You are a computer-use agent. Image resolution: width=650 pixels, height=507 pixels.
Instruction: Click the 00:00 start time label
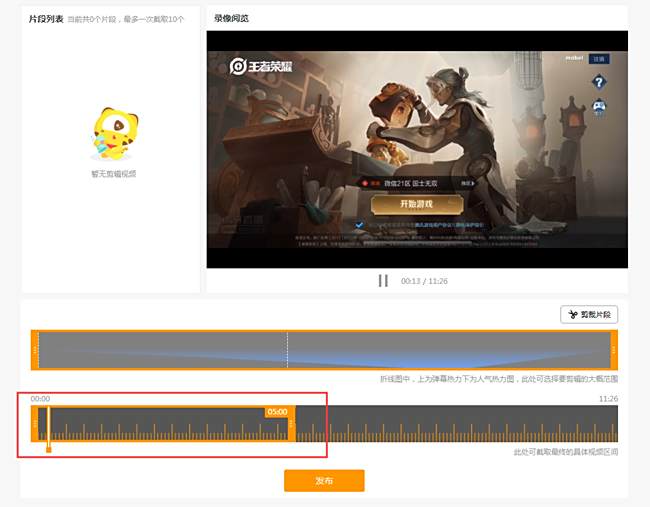[x=40, y=399]
